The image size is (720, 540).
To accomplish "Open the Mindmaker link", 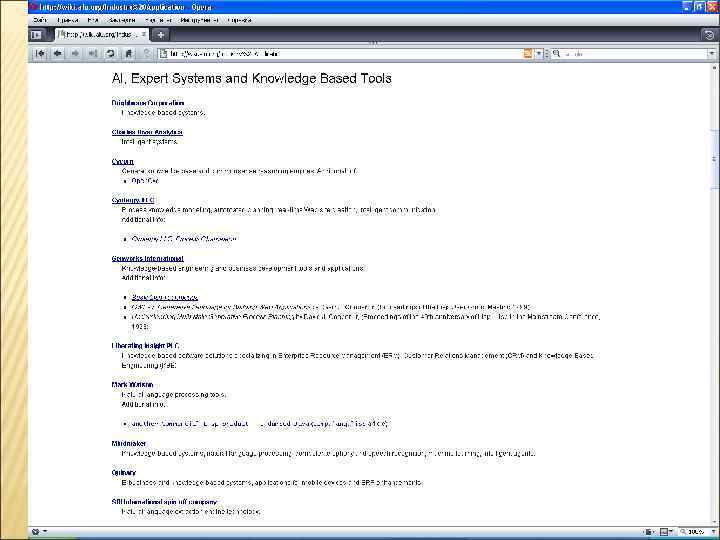I will (x=129, y=444).
